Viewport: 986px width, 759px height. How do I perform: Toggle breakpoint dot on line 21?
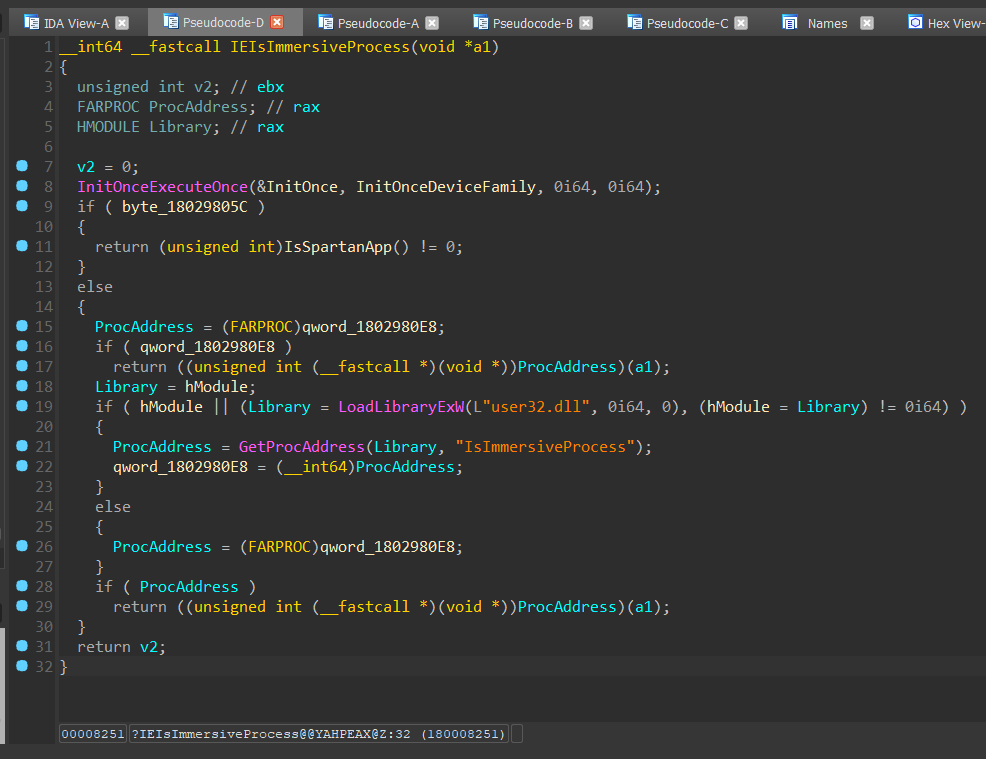click(x=22, y=446)
